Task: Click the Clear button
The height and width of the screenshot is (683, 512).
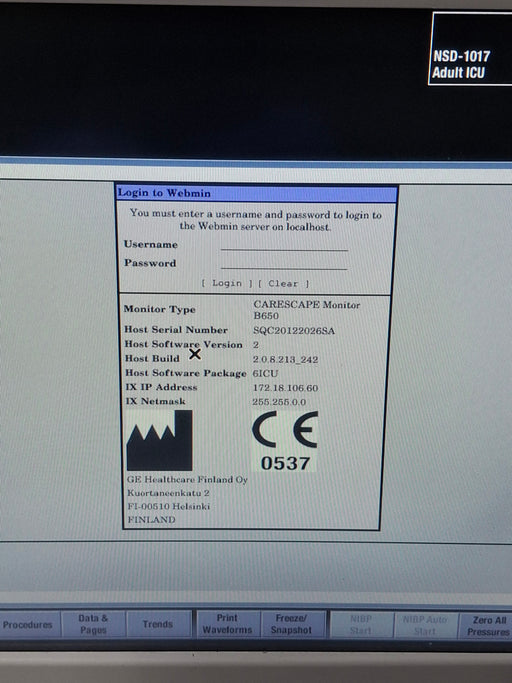Action: [283, 284]
